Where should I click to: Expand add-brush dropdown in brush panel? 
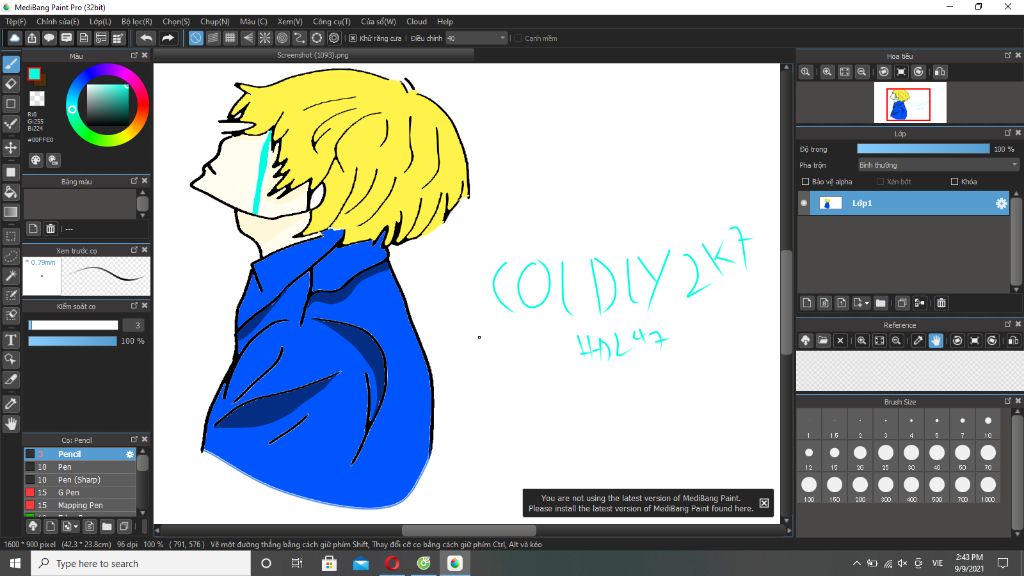click(76, 526)
